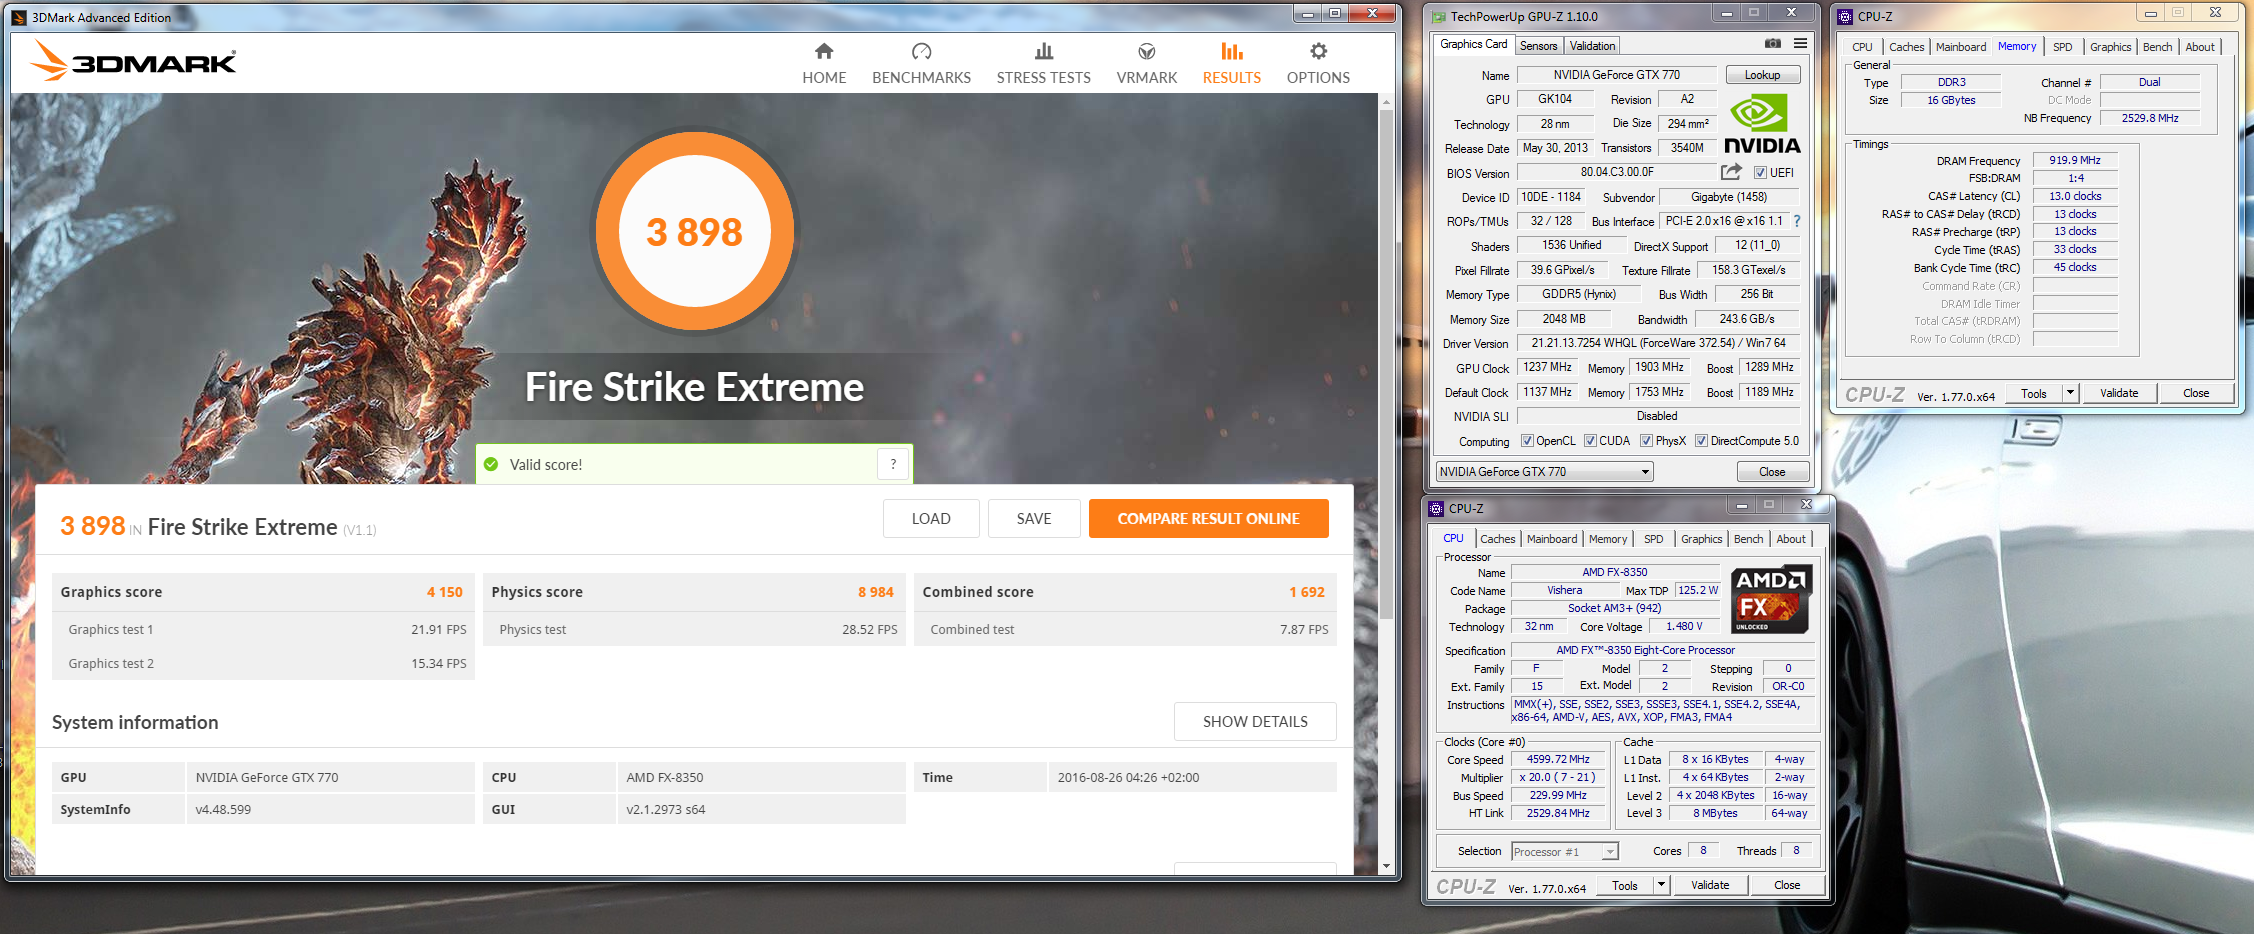Click the Lookup button in GPU-Z
This screenshot has height=934, width=2254.
tap(1763, 75)
